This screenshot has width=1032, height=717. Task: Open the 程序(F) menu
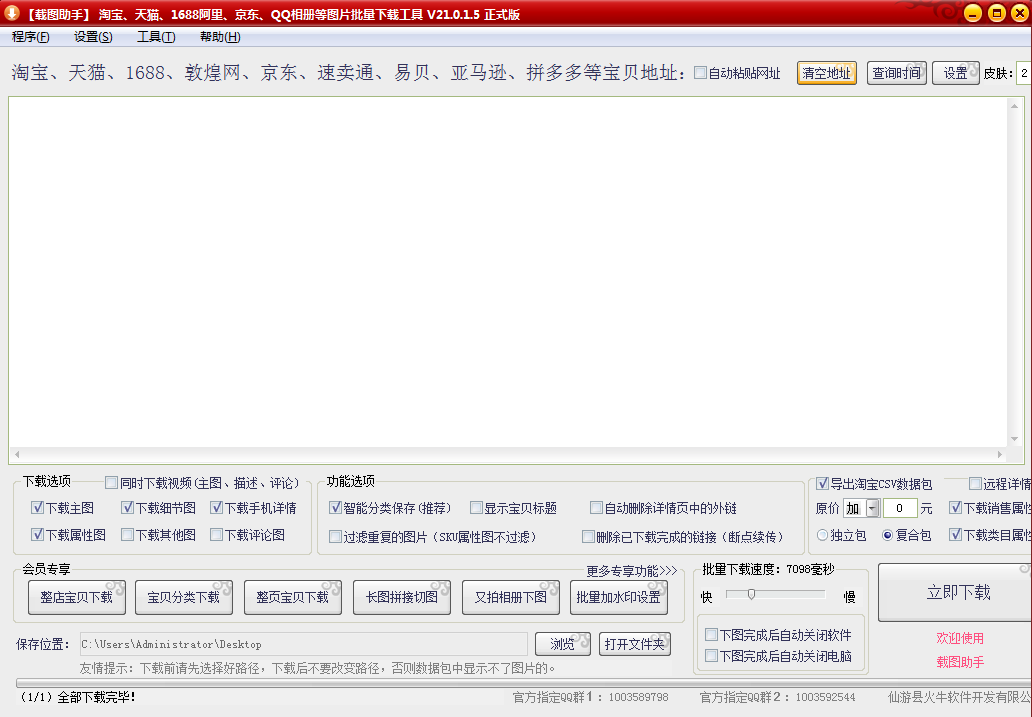28,36
